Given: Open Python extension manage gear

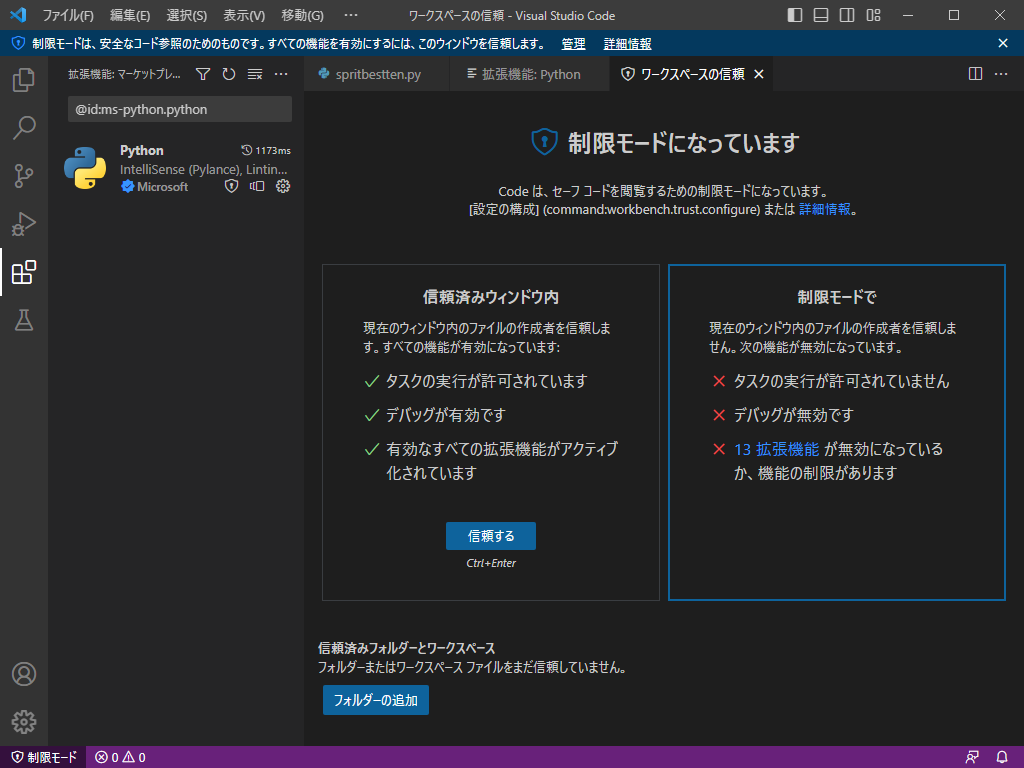Looking at the screenshot, I should point(283,186).
